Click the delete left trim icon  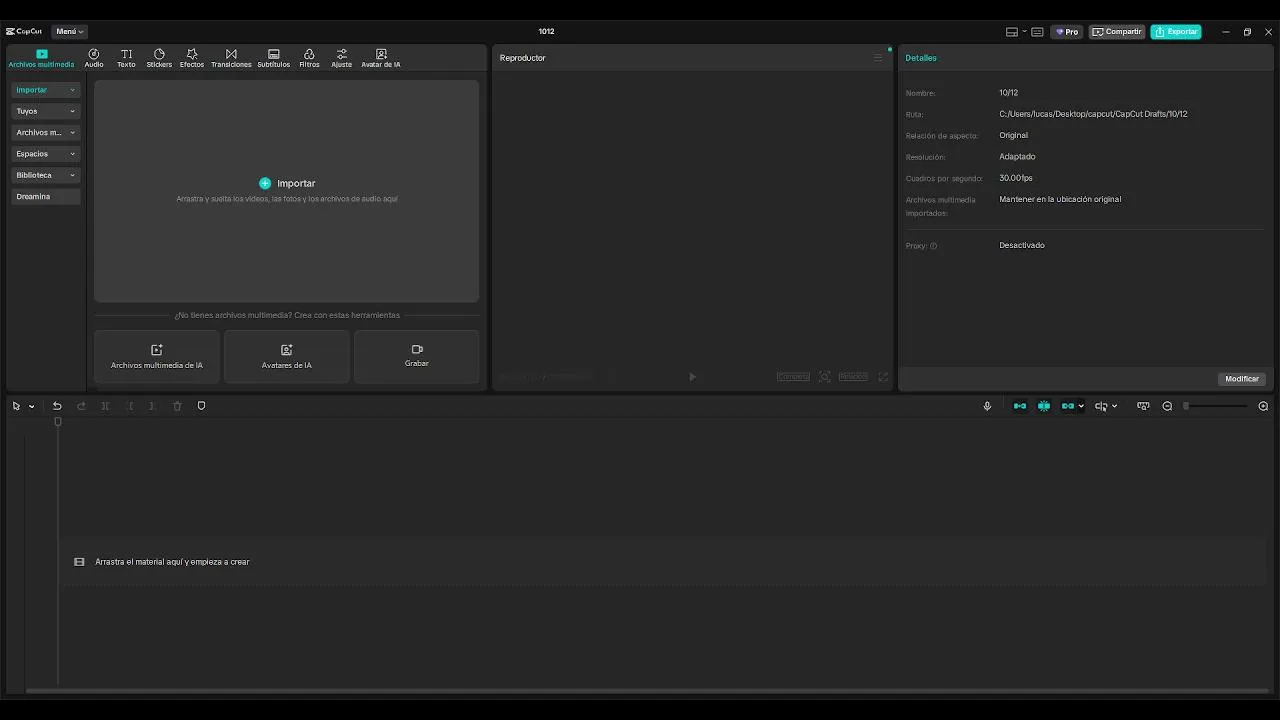tap(129, 406)
